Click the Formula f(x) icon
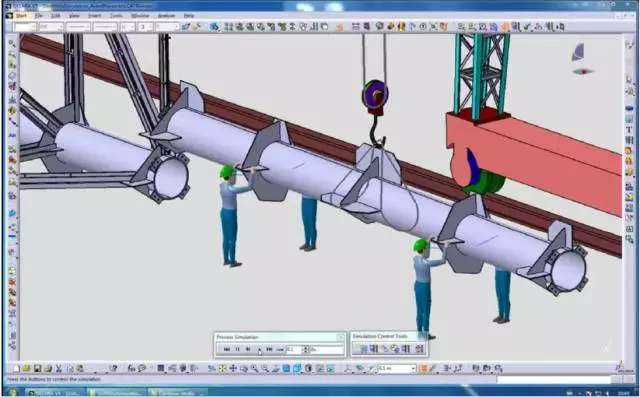The image size is (640, 397). pos(131,368)
